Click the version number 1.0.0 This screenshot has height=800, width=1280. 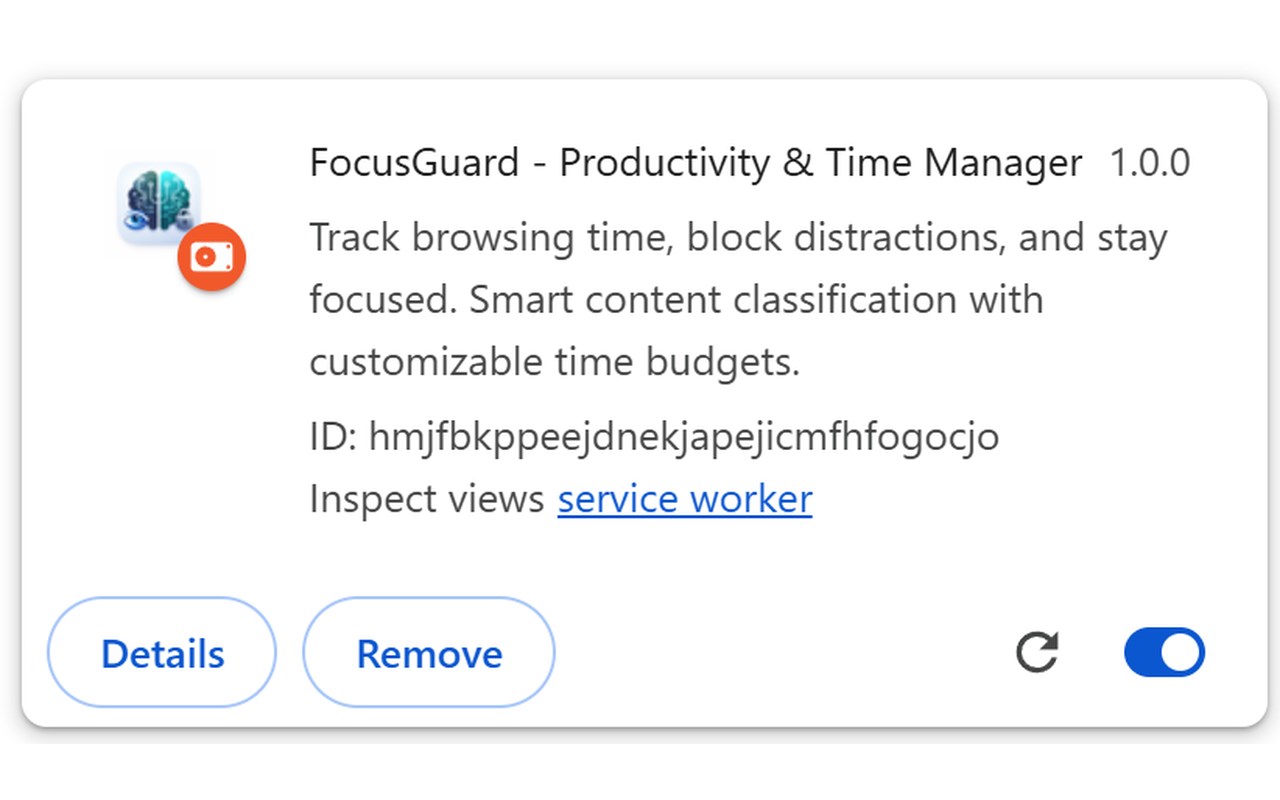[1150, 162]
